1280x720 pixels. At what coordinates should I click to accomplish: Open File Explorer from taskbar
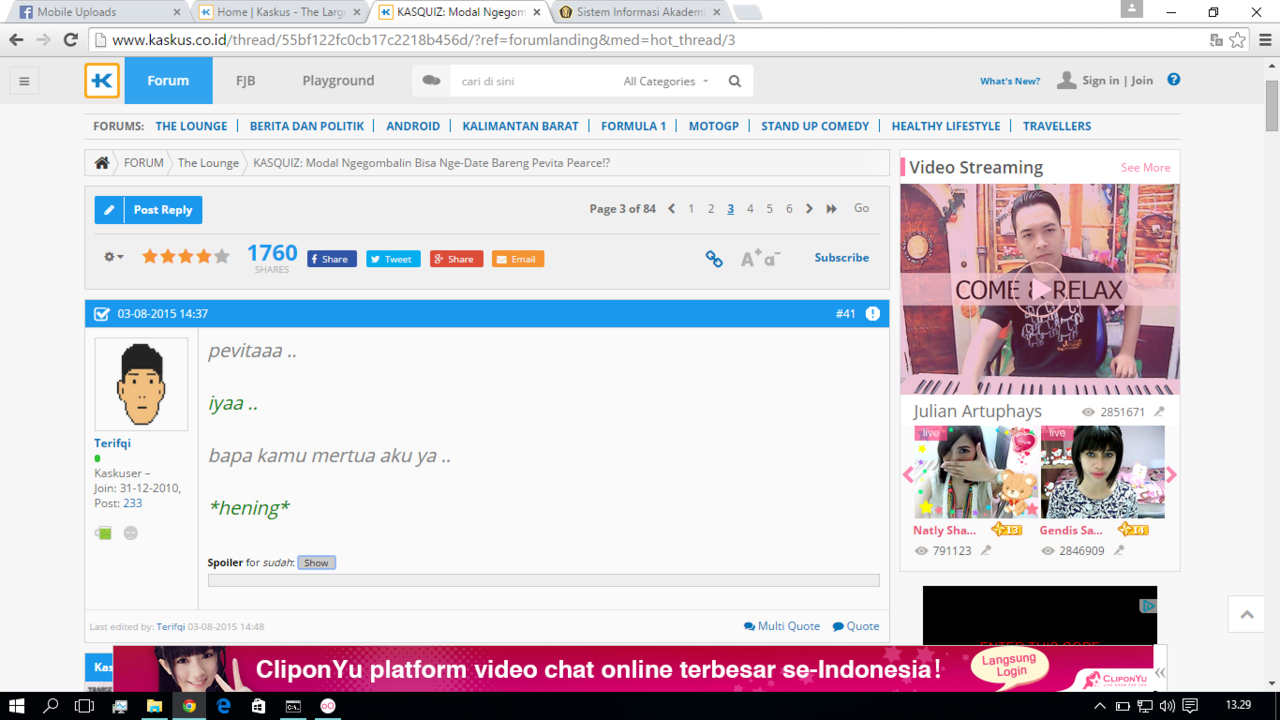pos(154,706)
